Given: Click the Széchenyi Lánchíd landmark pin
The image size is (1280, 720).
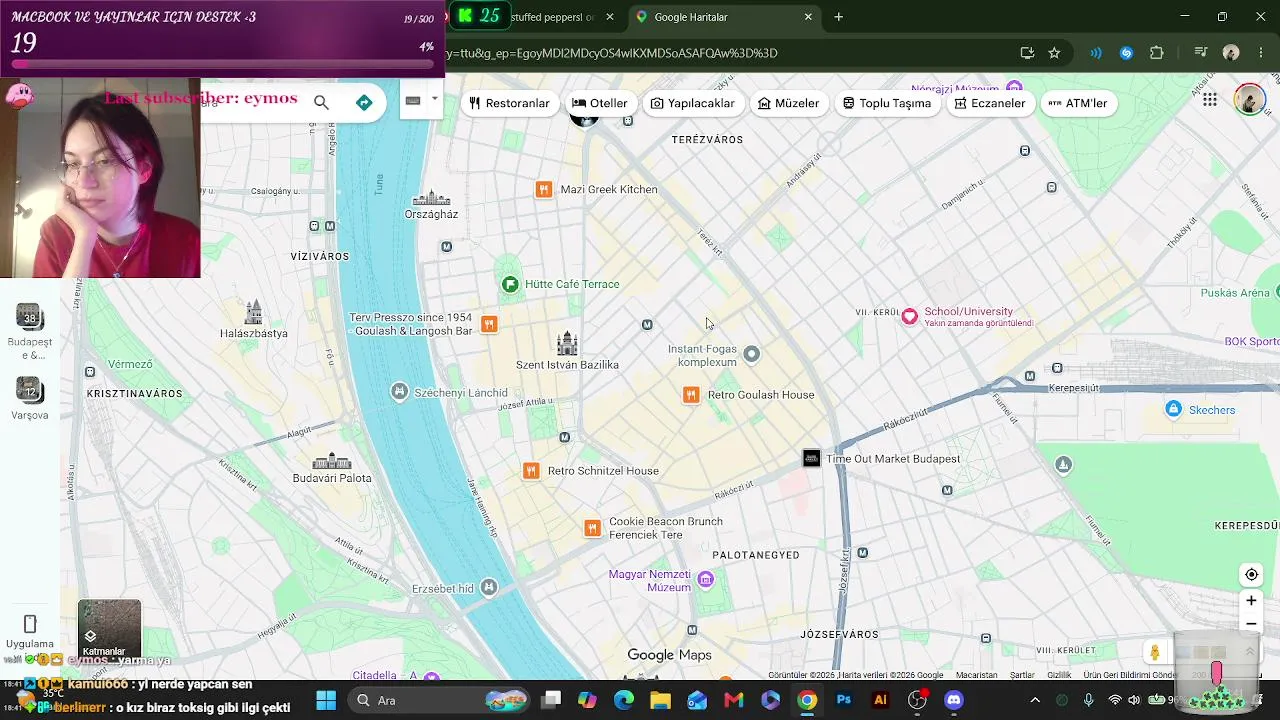Looking at the screenshot, I should click(399, 392).
